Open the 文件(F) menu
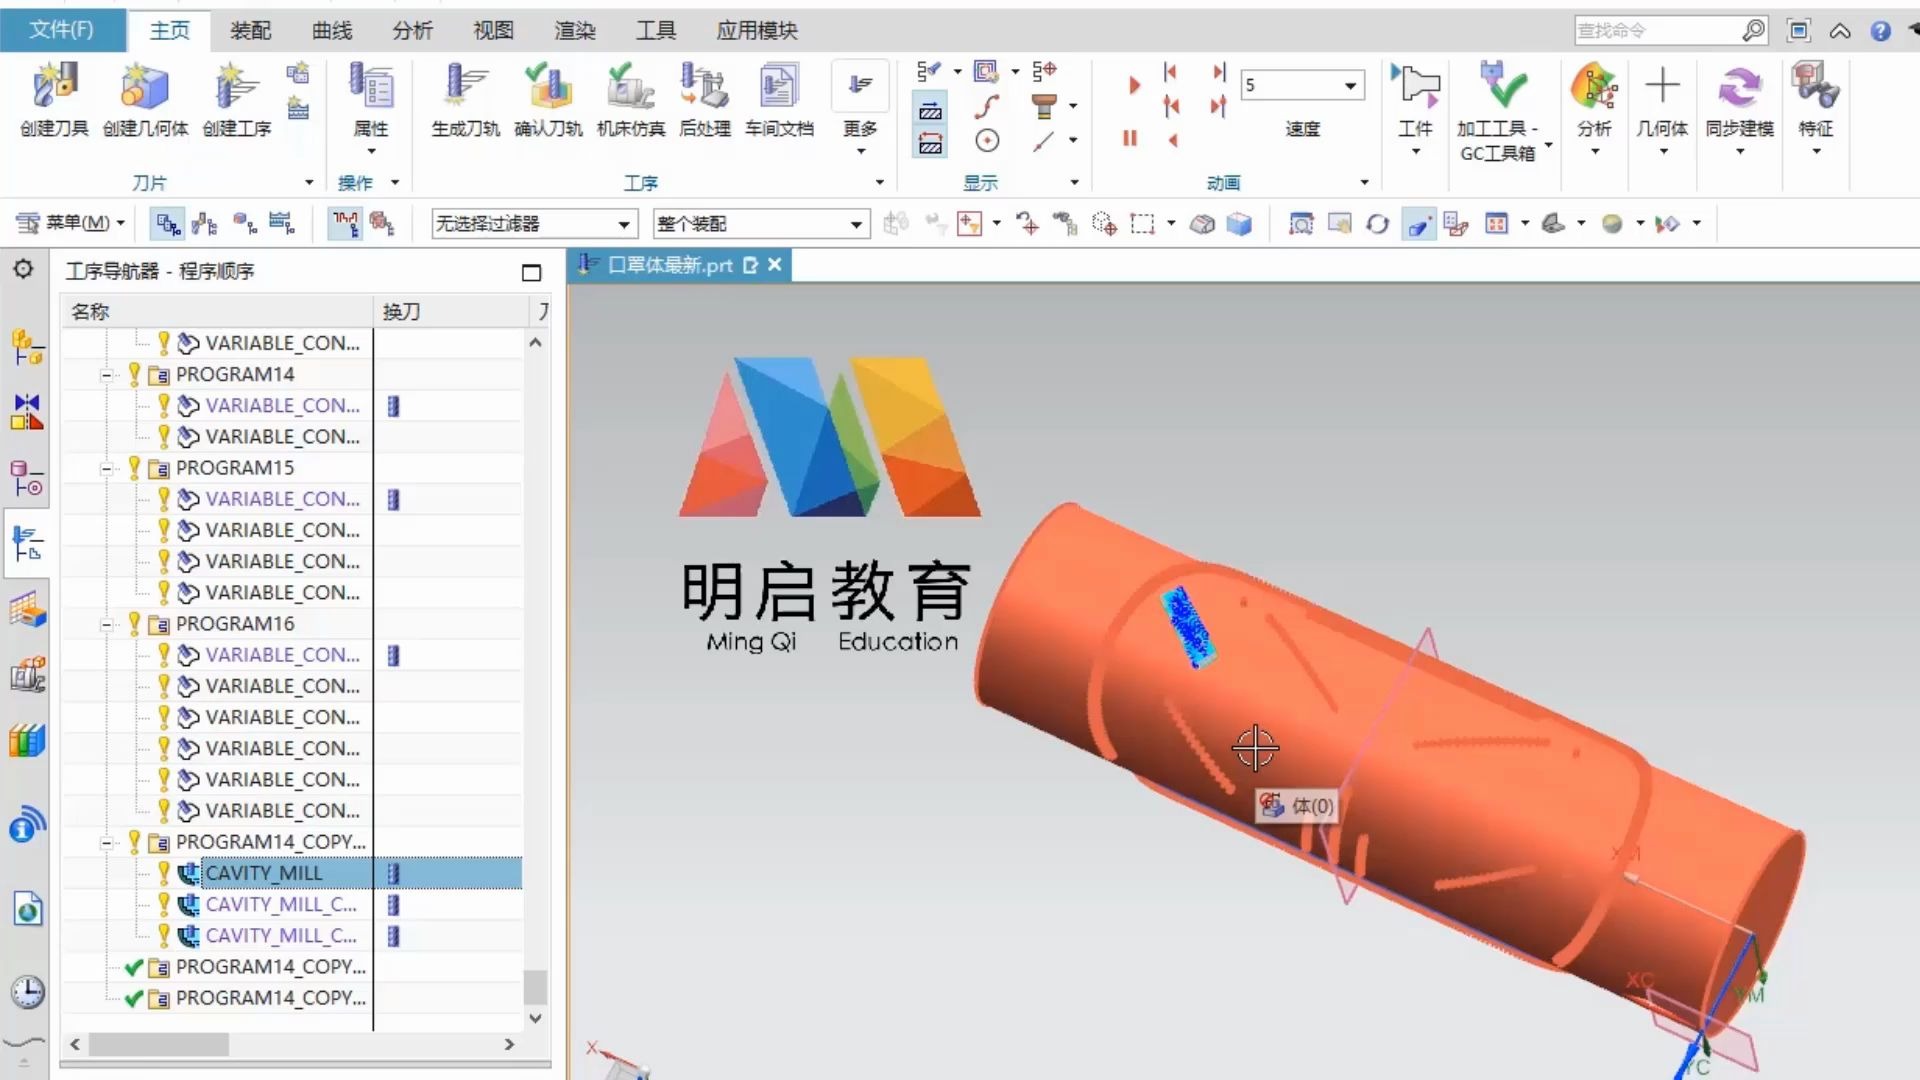 point(62,30)
